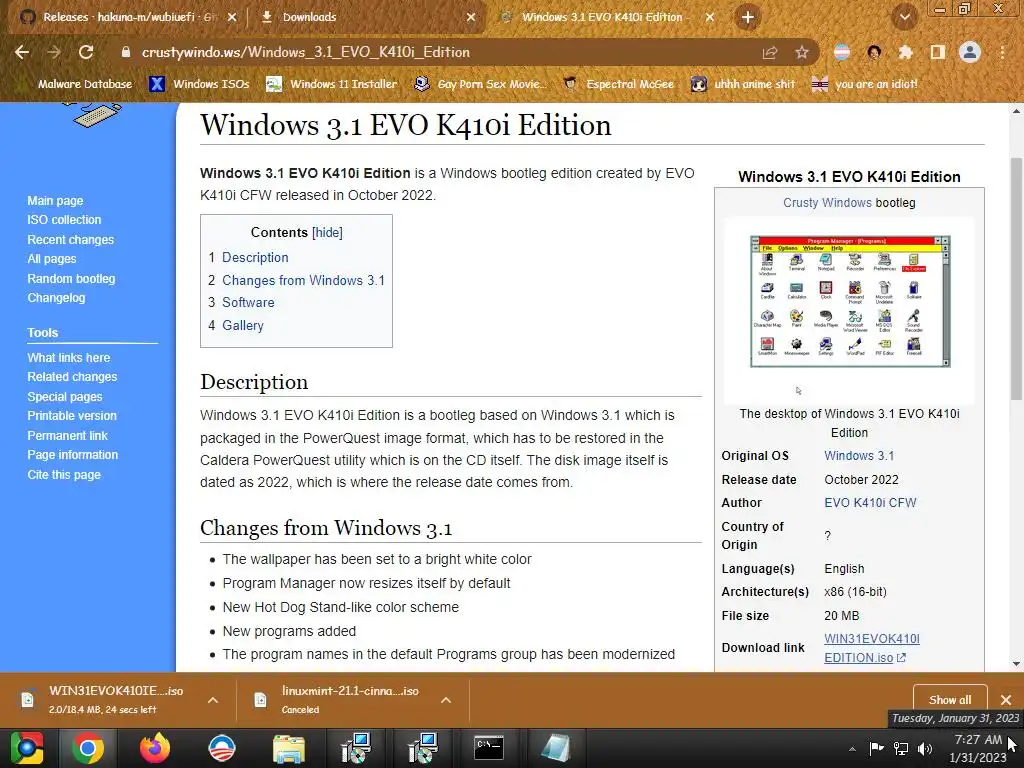1024x768 pixels.
Task: Open Permanent link tool link
Action: pos(67,436)
